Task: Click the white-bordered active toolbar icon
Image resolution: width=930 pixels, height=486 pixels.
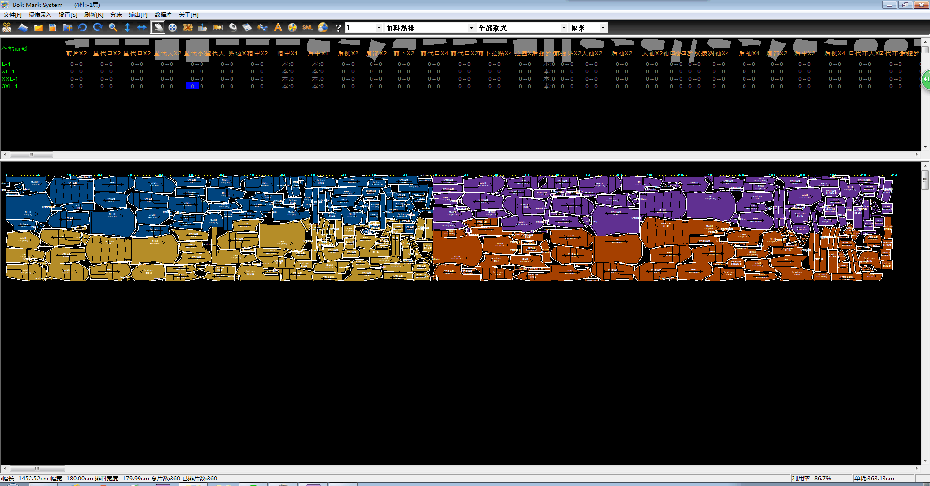Action: tap(158, 27)
